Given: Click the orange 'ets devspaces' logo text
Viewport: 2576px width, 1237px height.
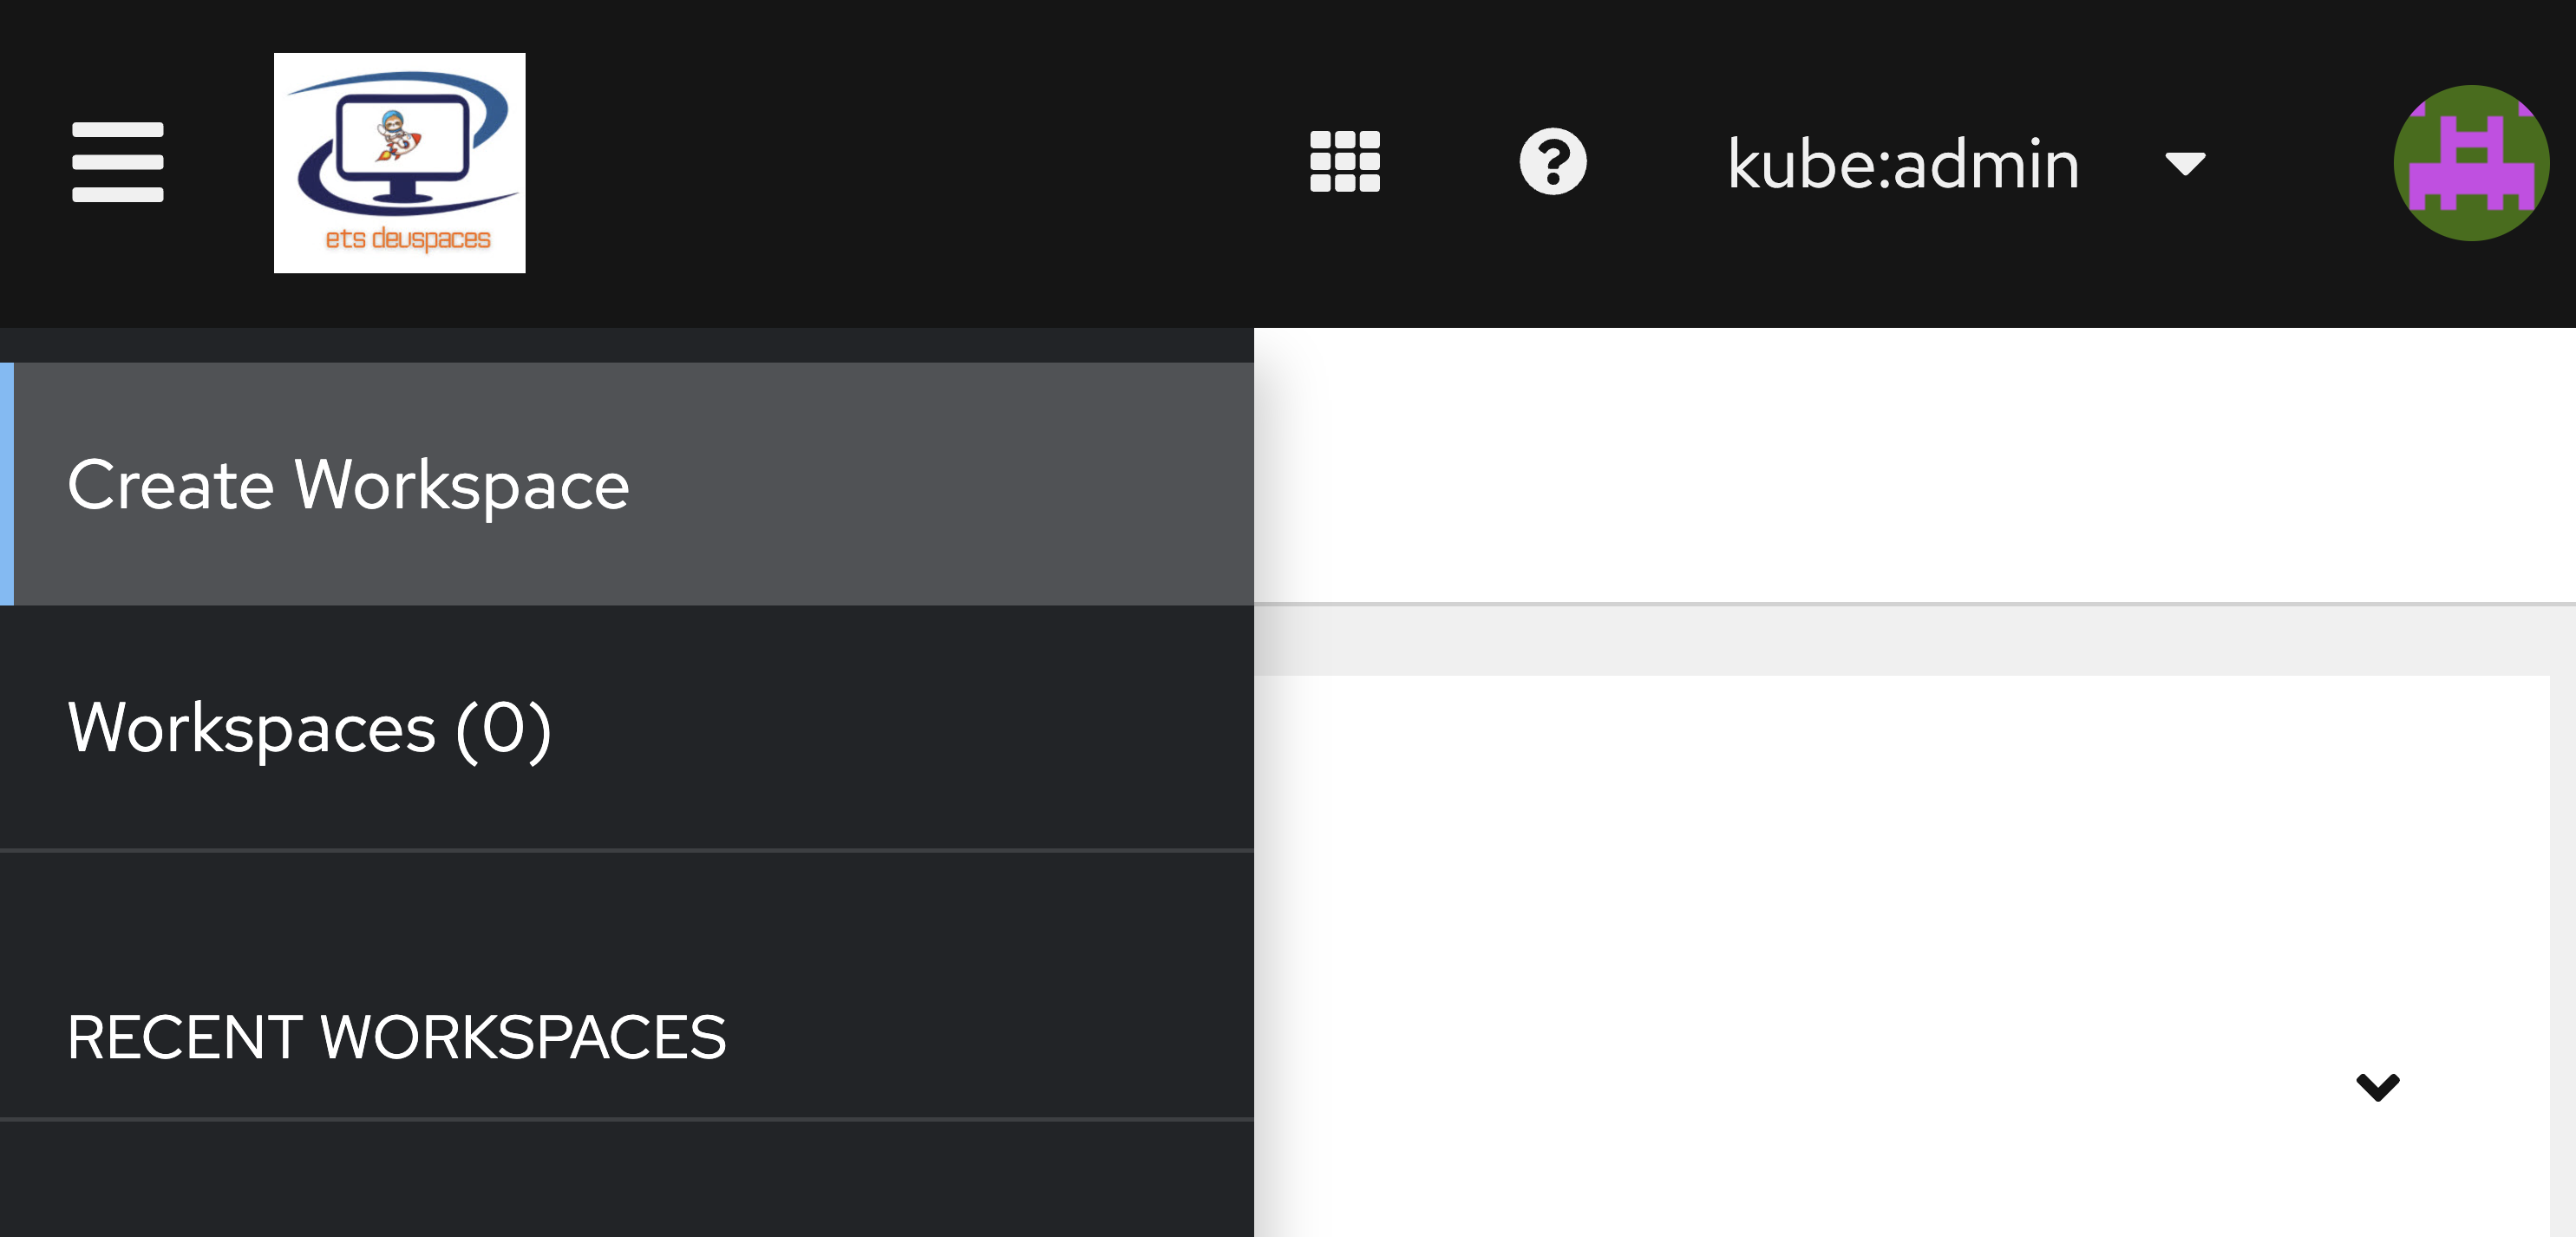Looking at the screenshot, I should 408,239.
